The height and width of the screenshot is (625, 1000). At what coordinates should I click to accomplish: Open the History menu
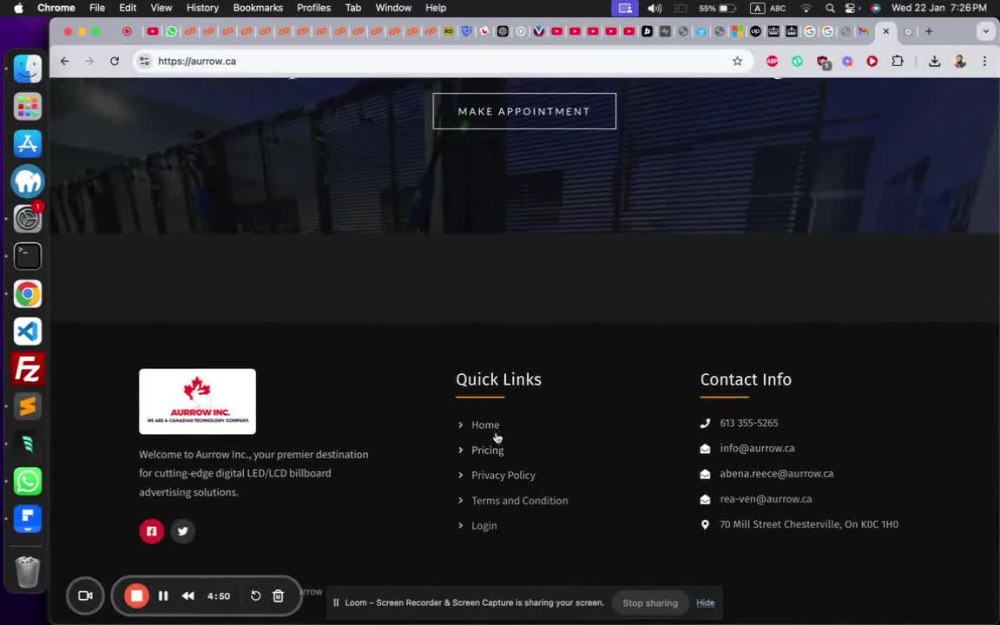click(202, 8)
